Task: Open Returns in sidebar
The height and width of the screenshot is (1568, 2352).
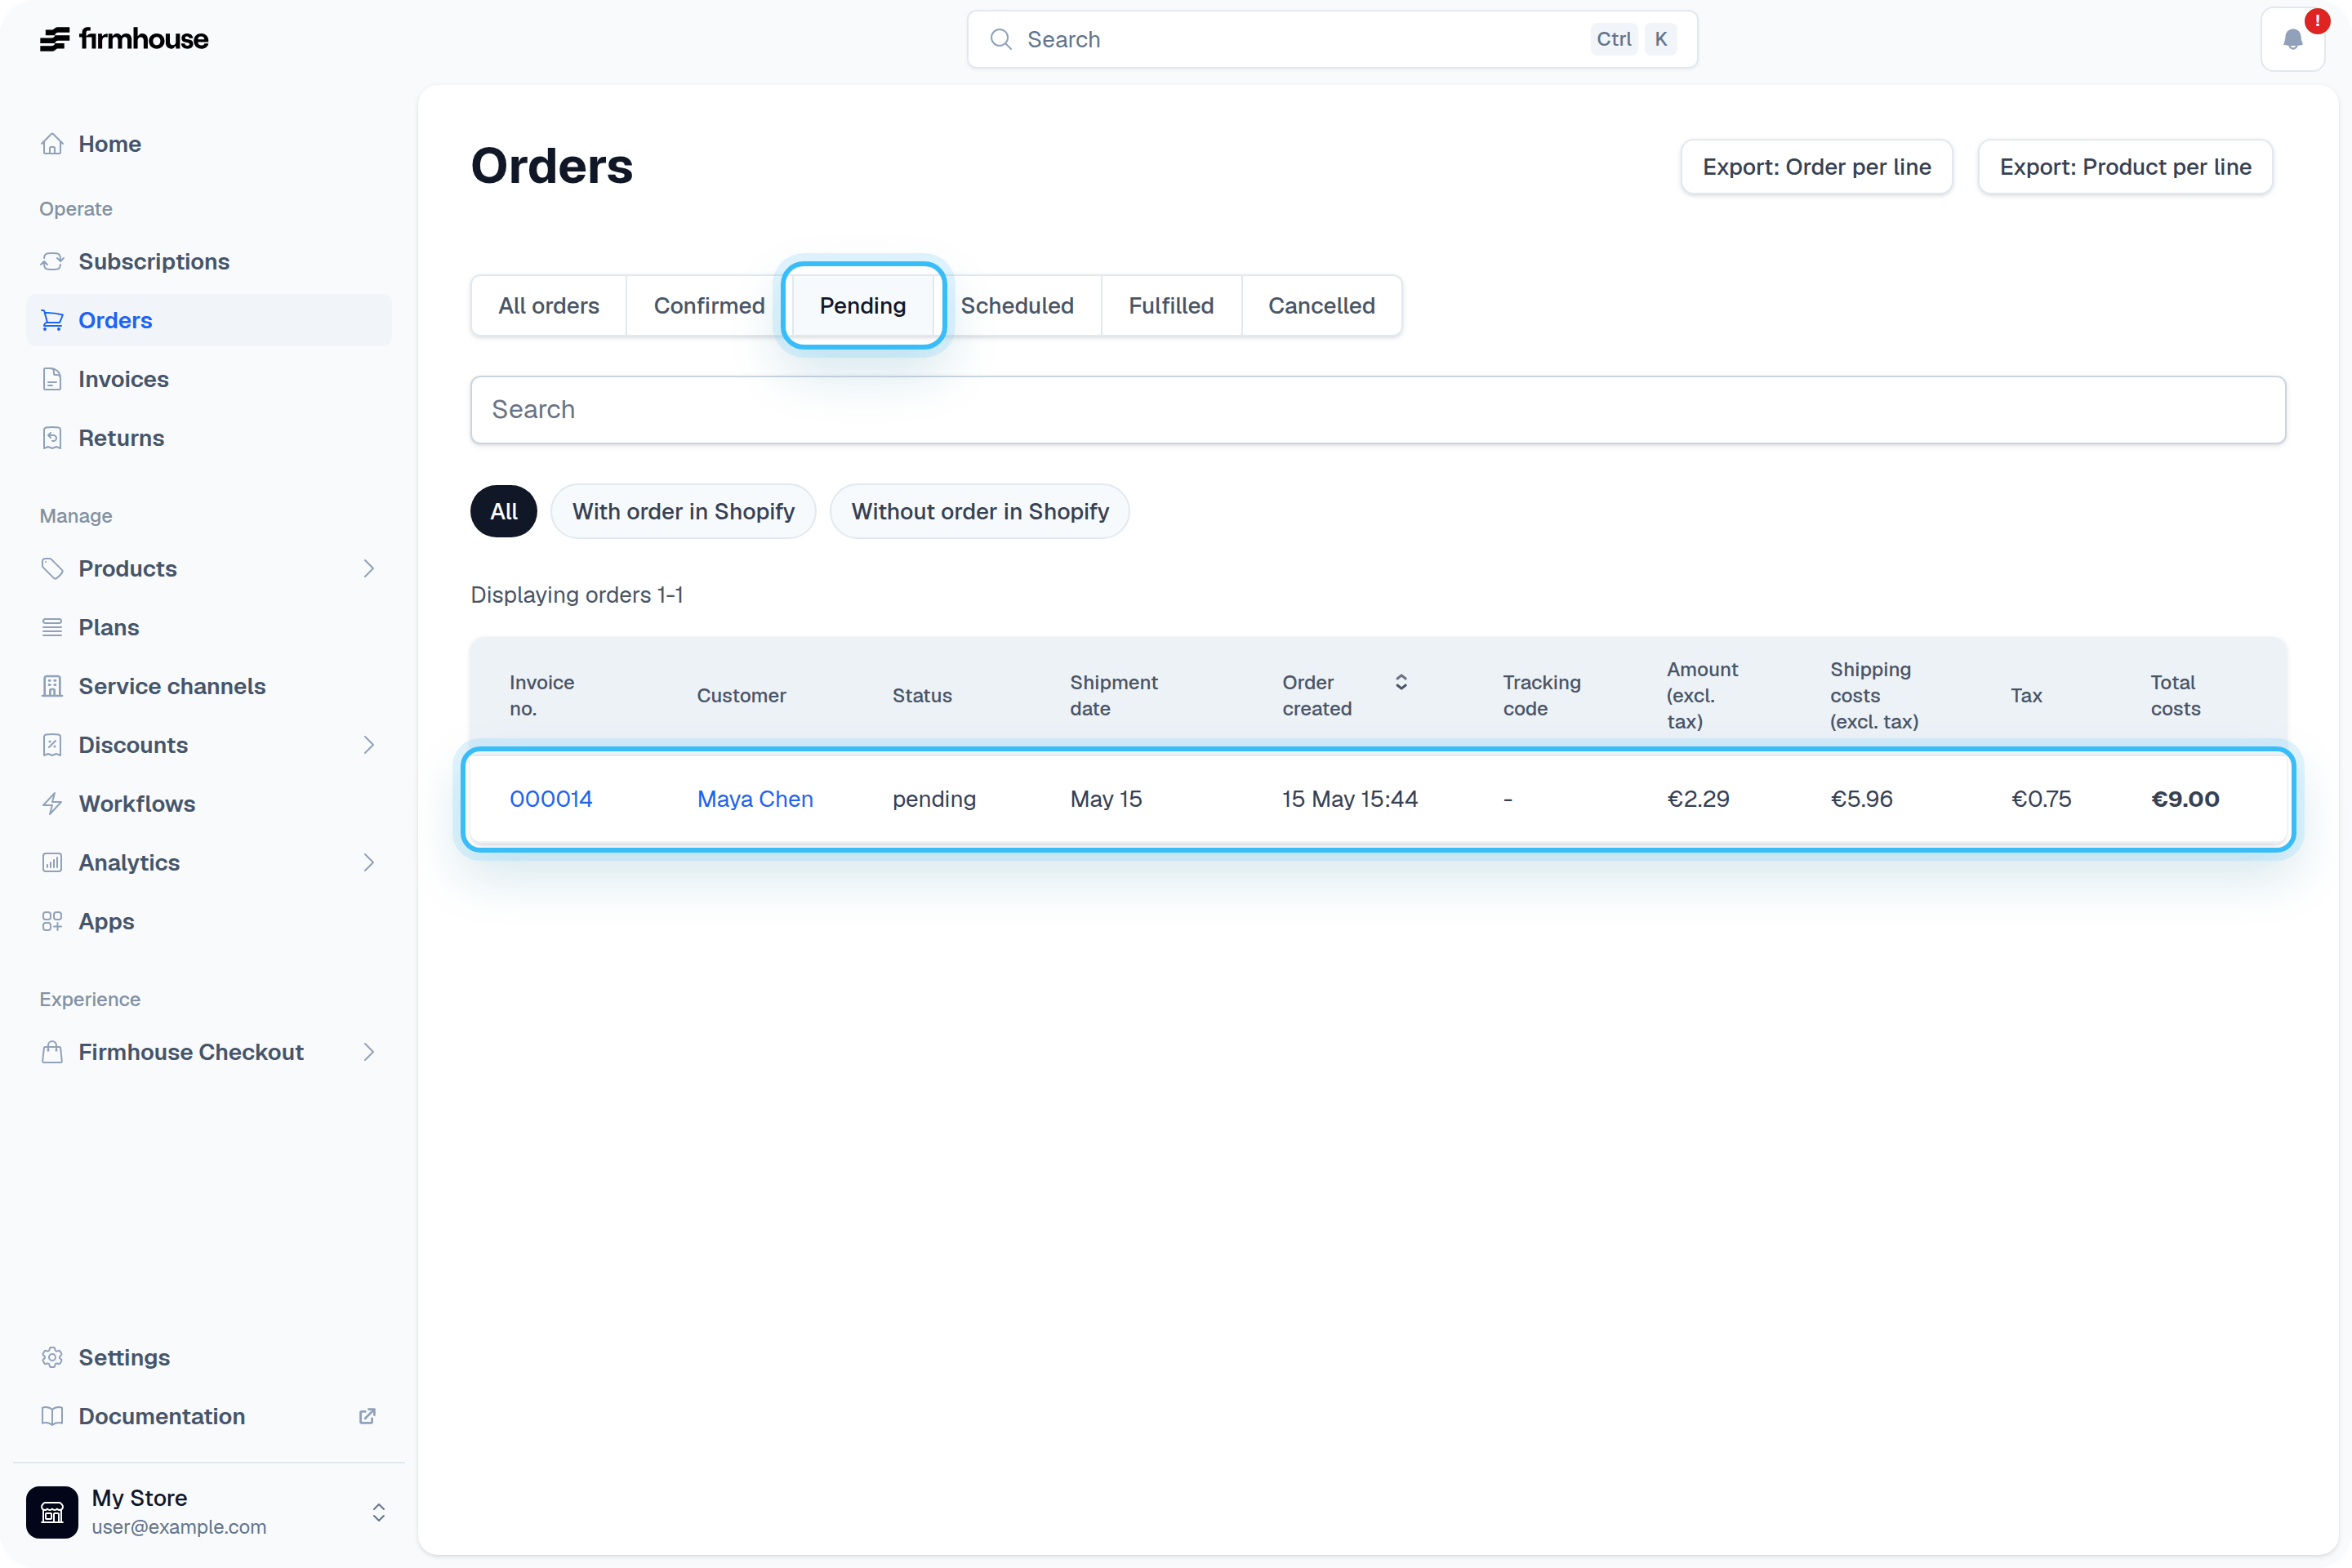Action: coord(209,438)
